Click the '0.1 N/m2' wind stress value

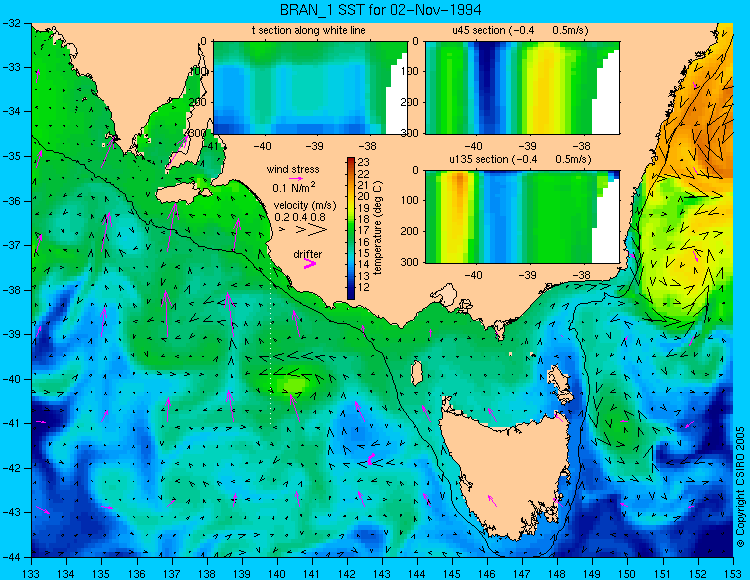294,187
